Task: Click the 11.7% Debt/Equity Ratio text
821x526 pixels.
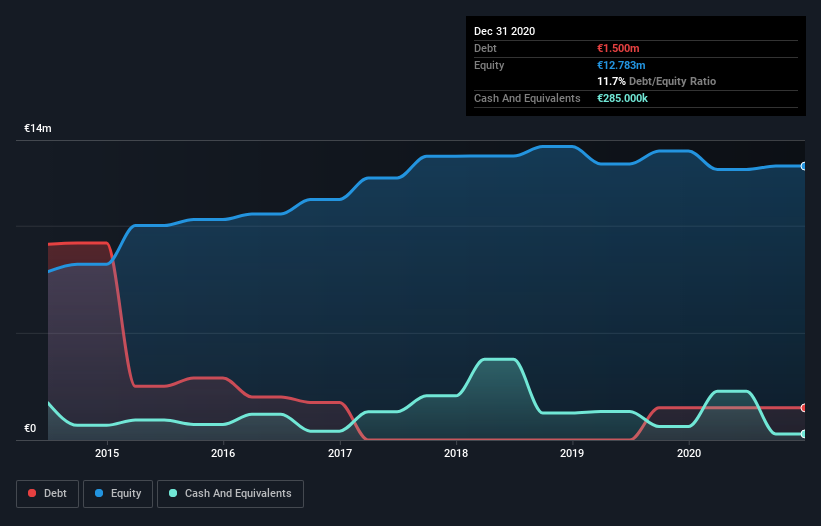Action: coord(657,82)
